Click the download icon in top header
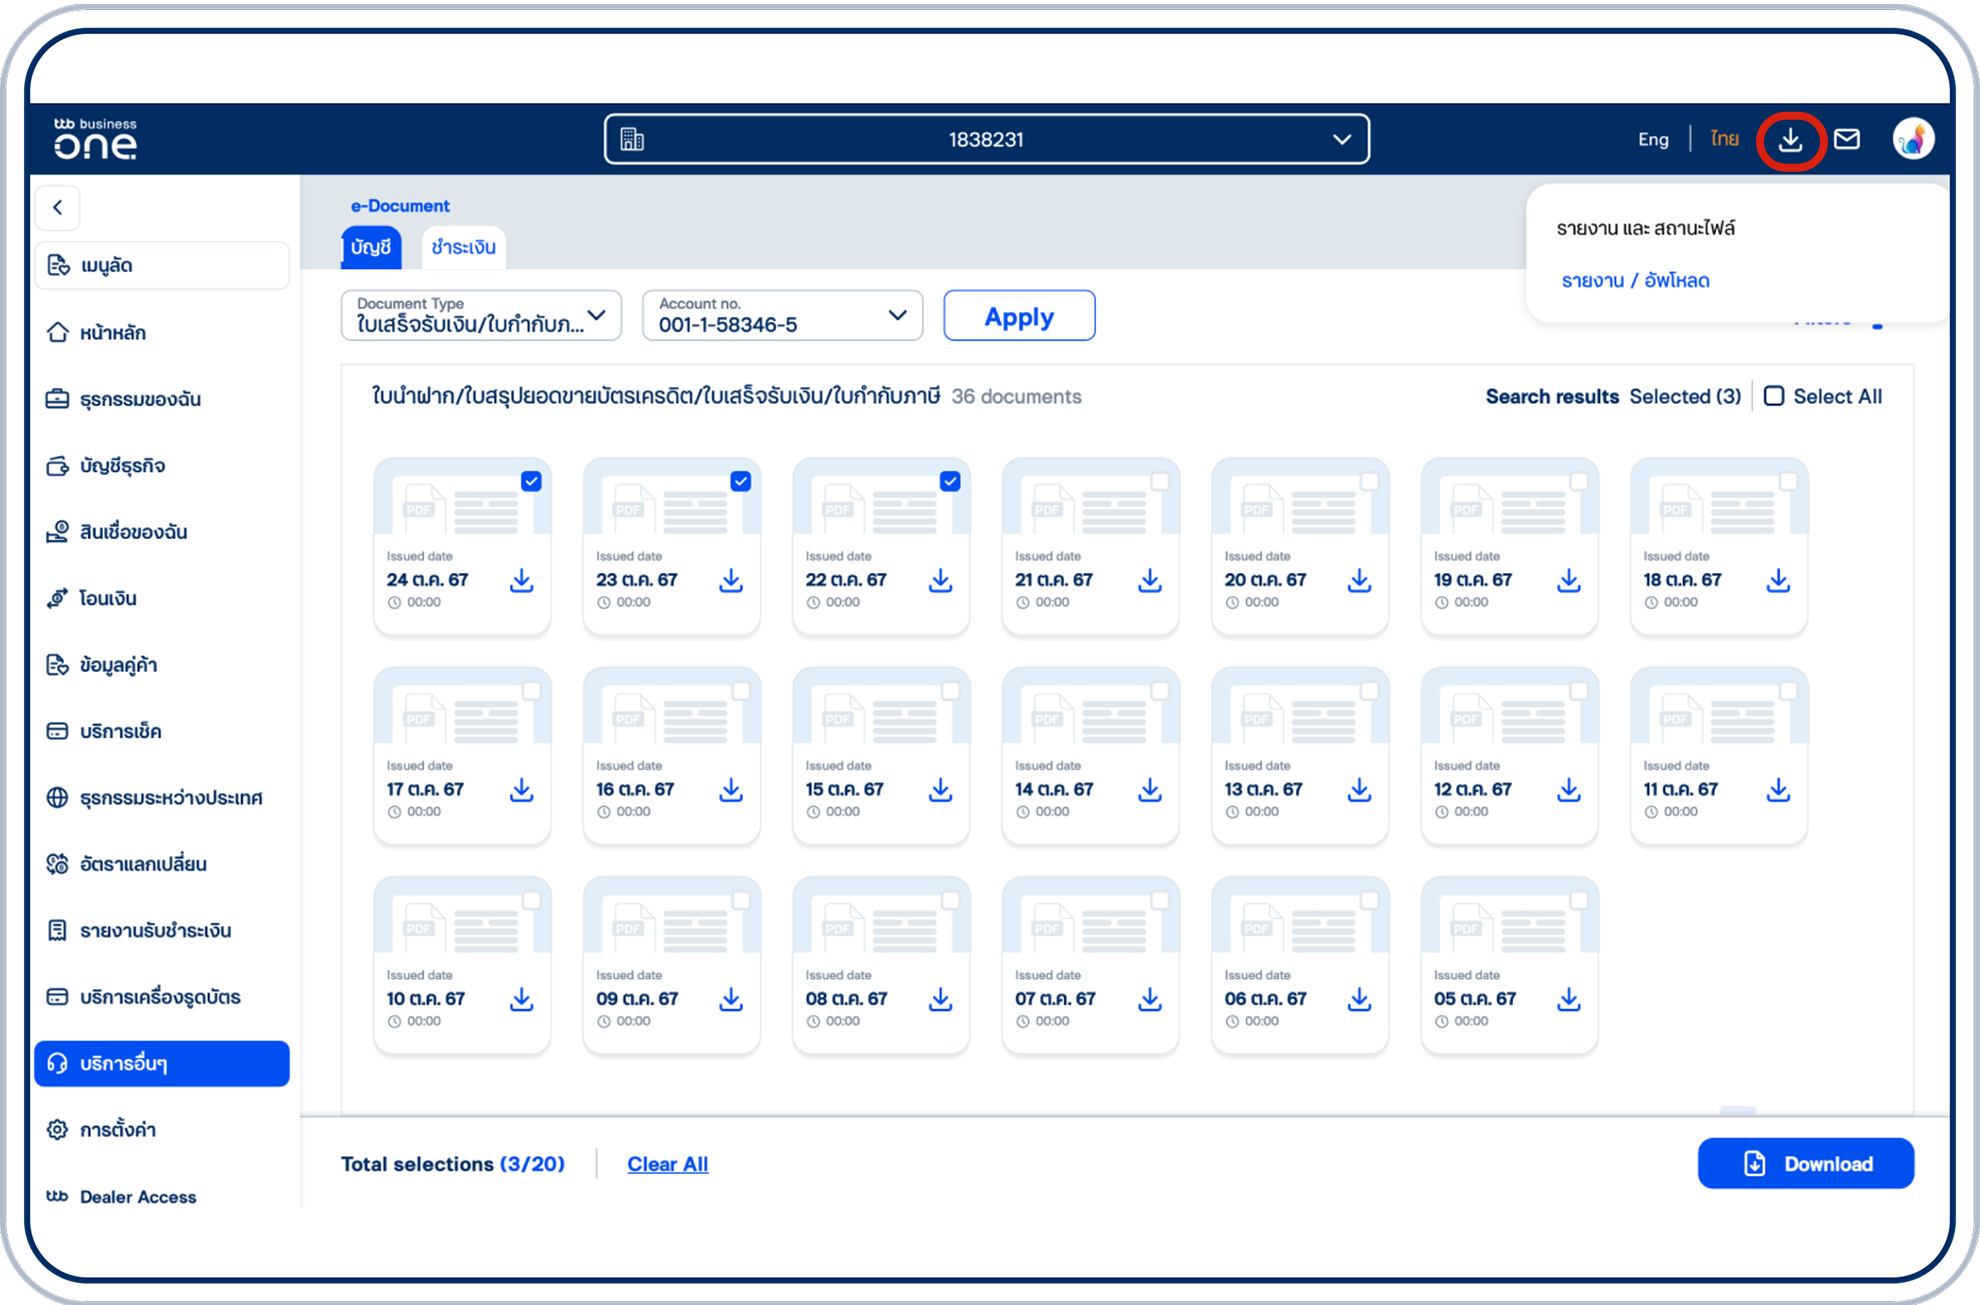This screenshot has width=1980, height=1305. pos(1790,140)
